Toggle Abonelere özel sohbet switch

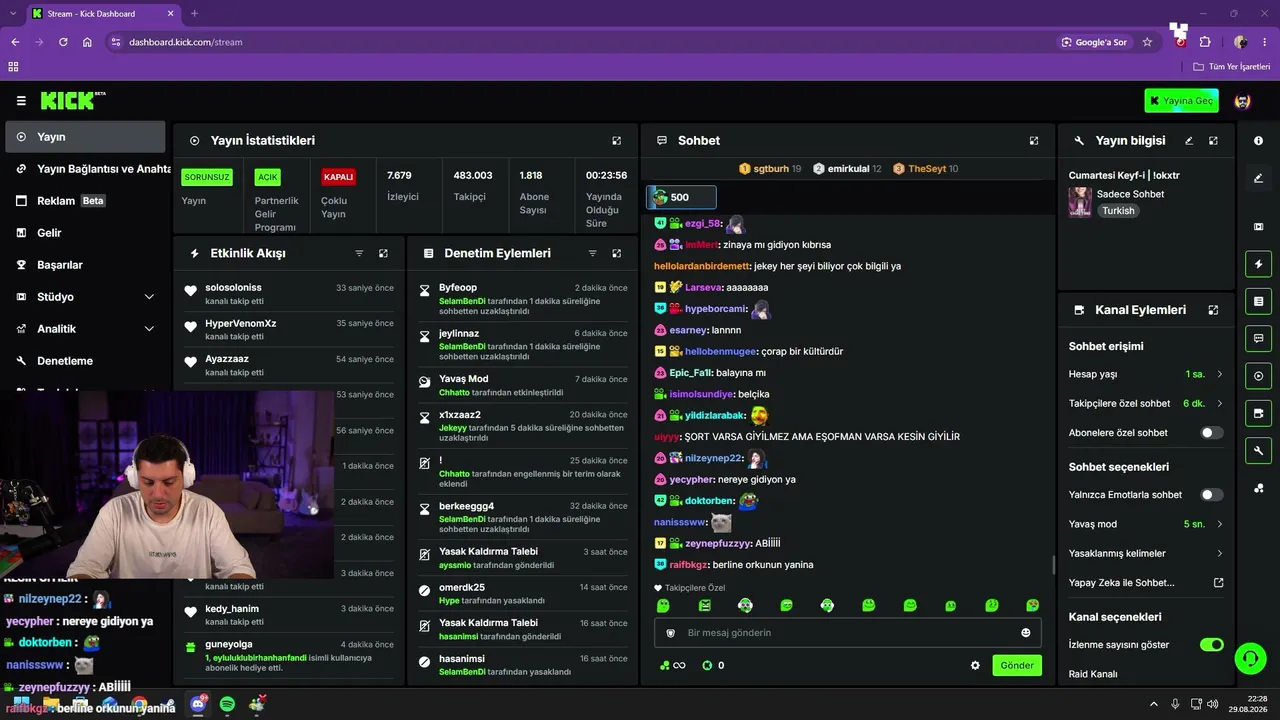[1211, 433]
